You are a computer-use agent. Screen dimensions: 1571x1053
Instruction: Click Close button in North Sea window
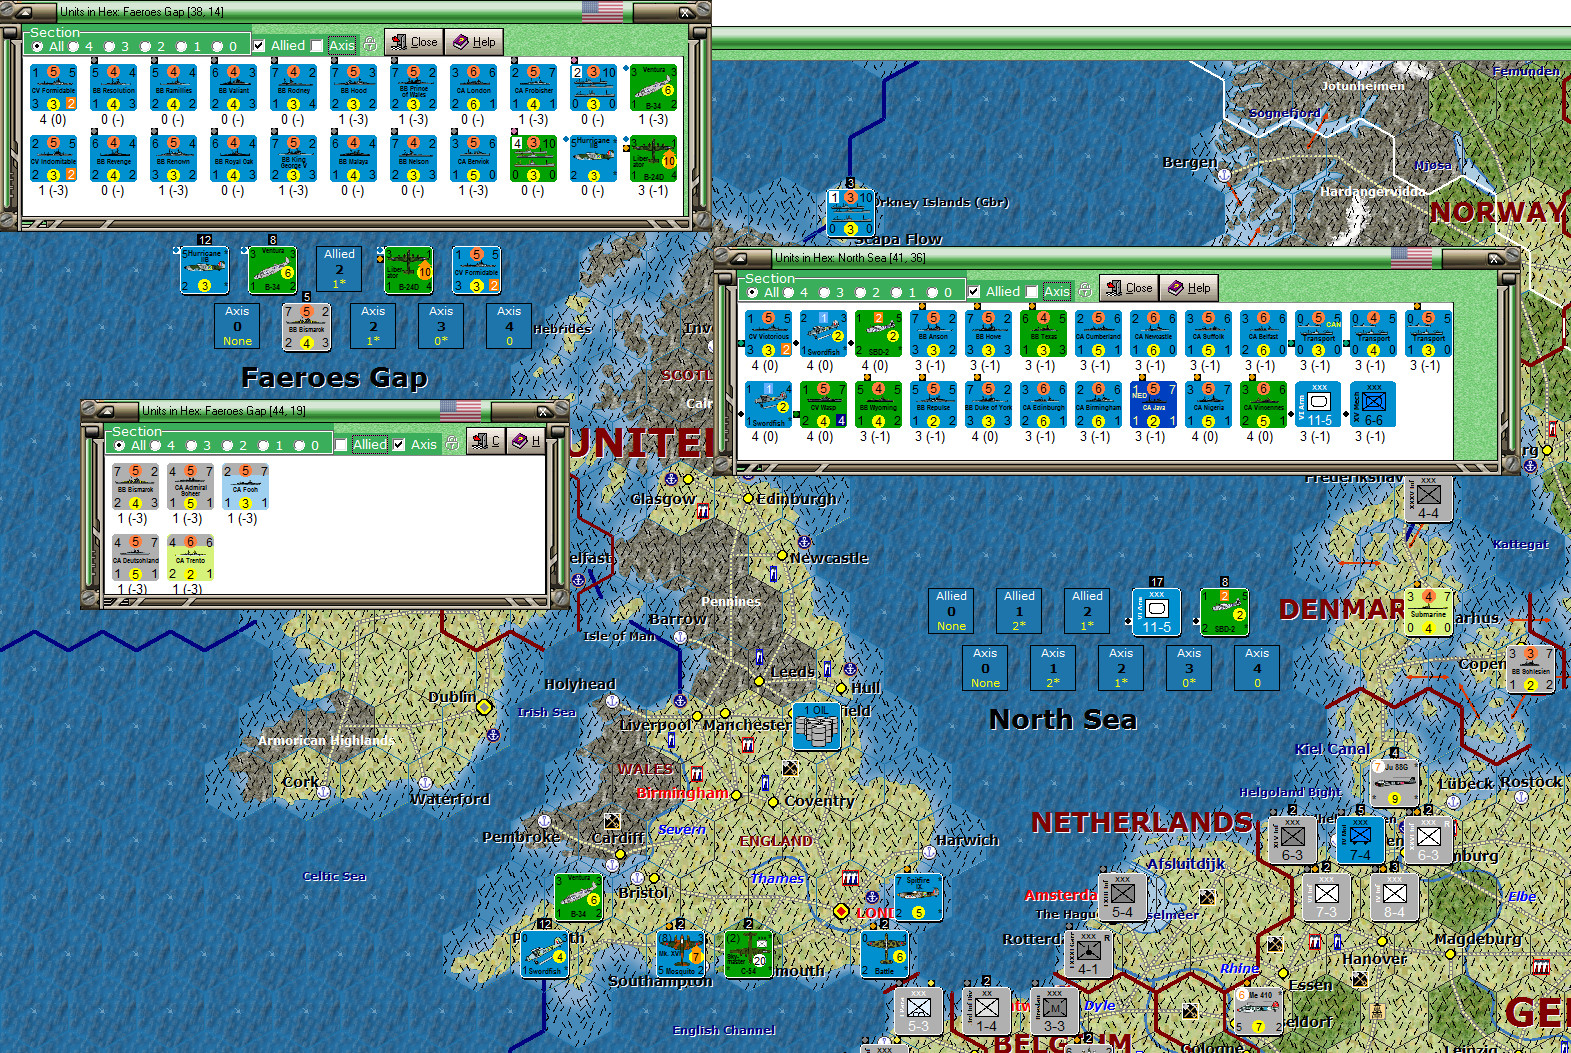(1128, 288)
